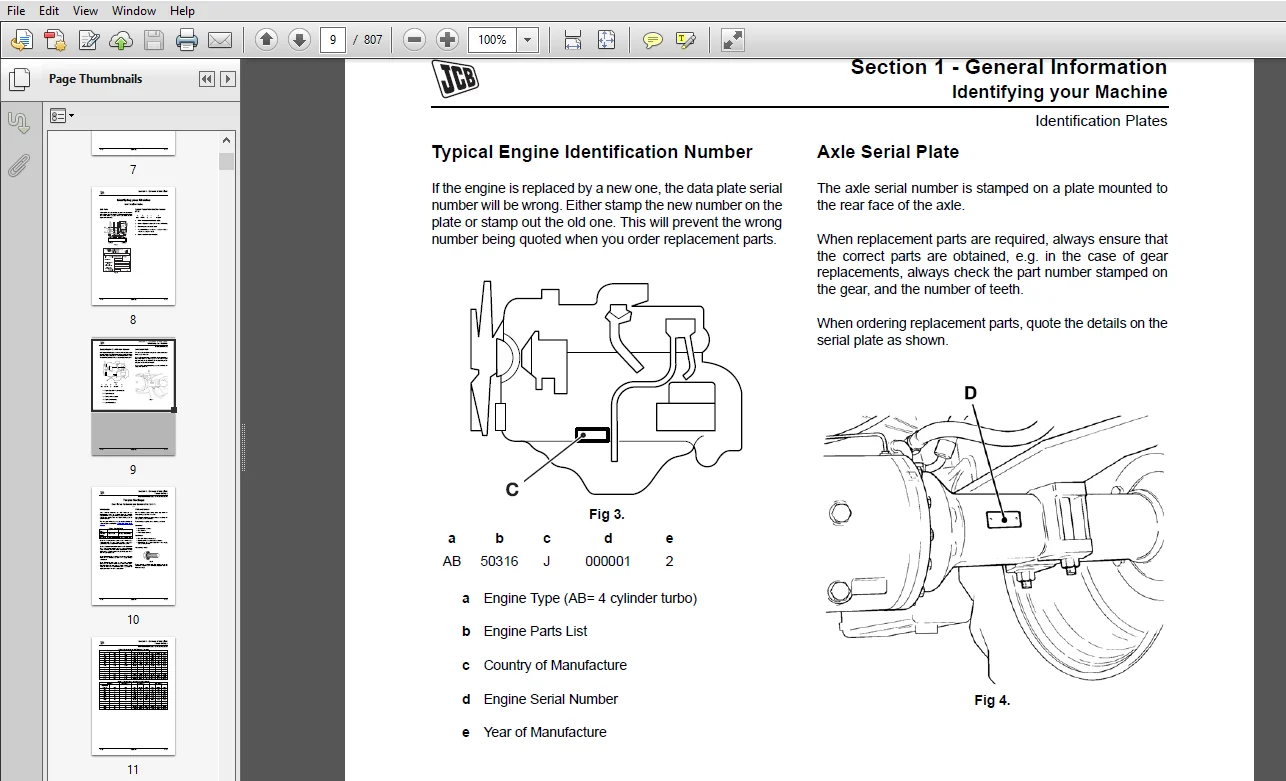The width and height of the screenshot is (1286, 781).
Task: Click the Email envelope icon
Action: (220, 40)
